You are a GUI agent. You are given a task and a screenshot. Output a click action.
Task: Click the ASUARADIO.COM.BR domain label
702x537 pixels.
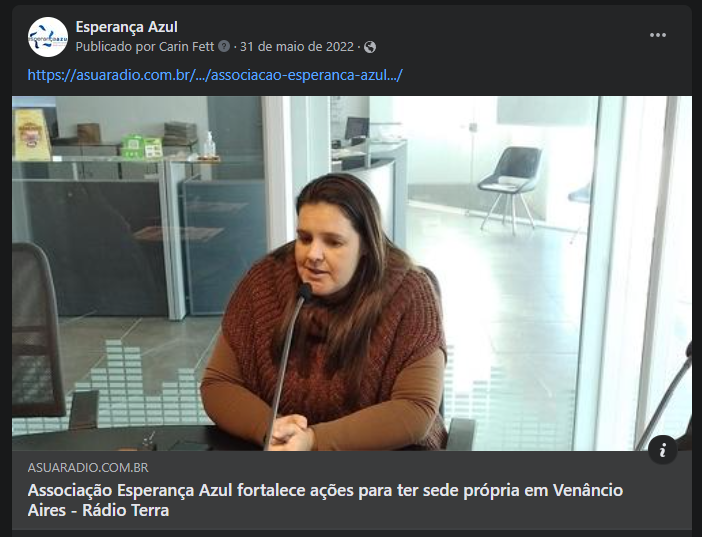88,468
